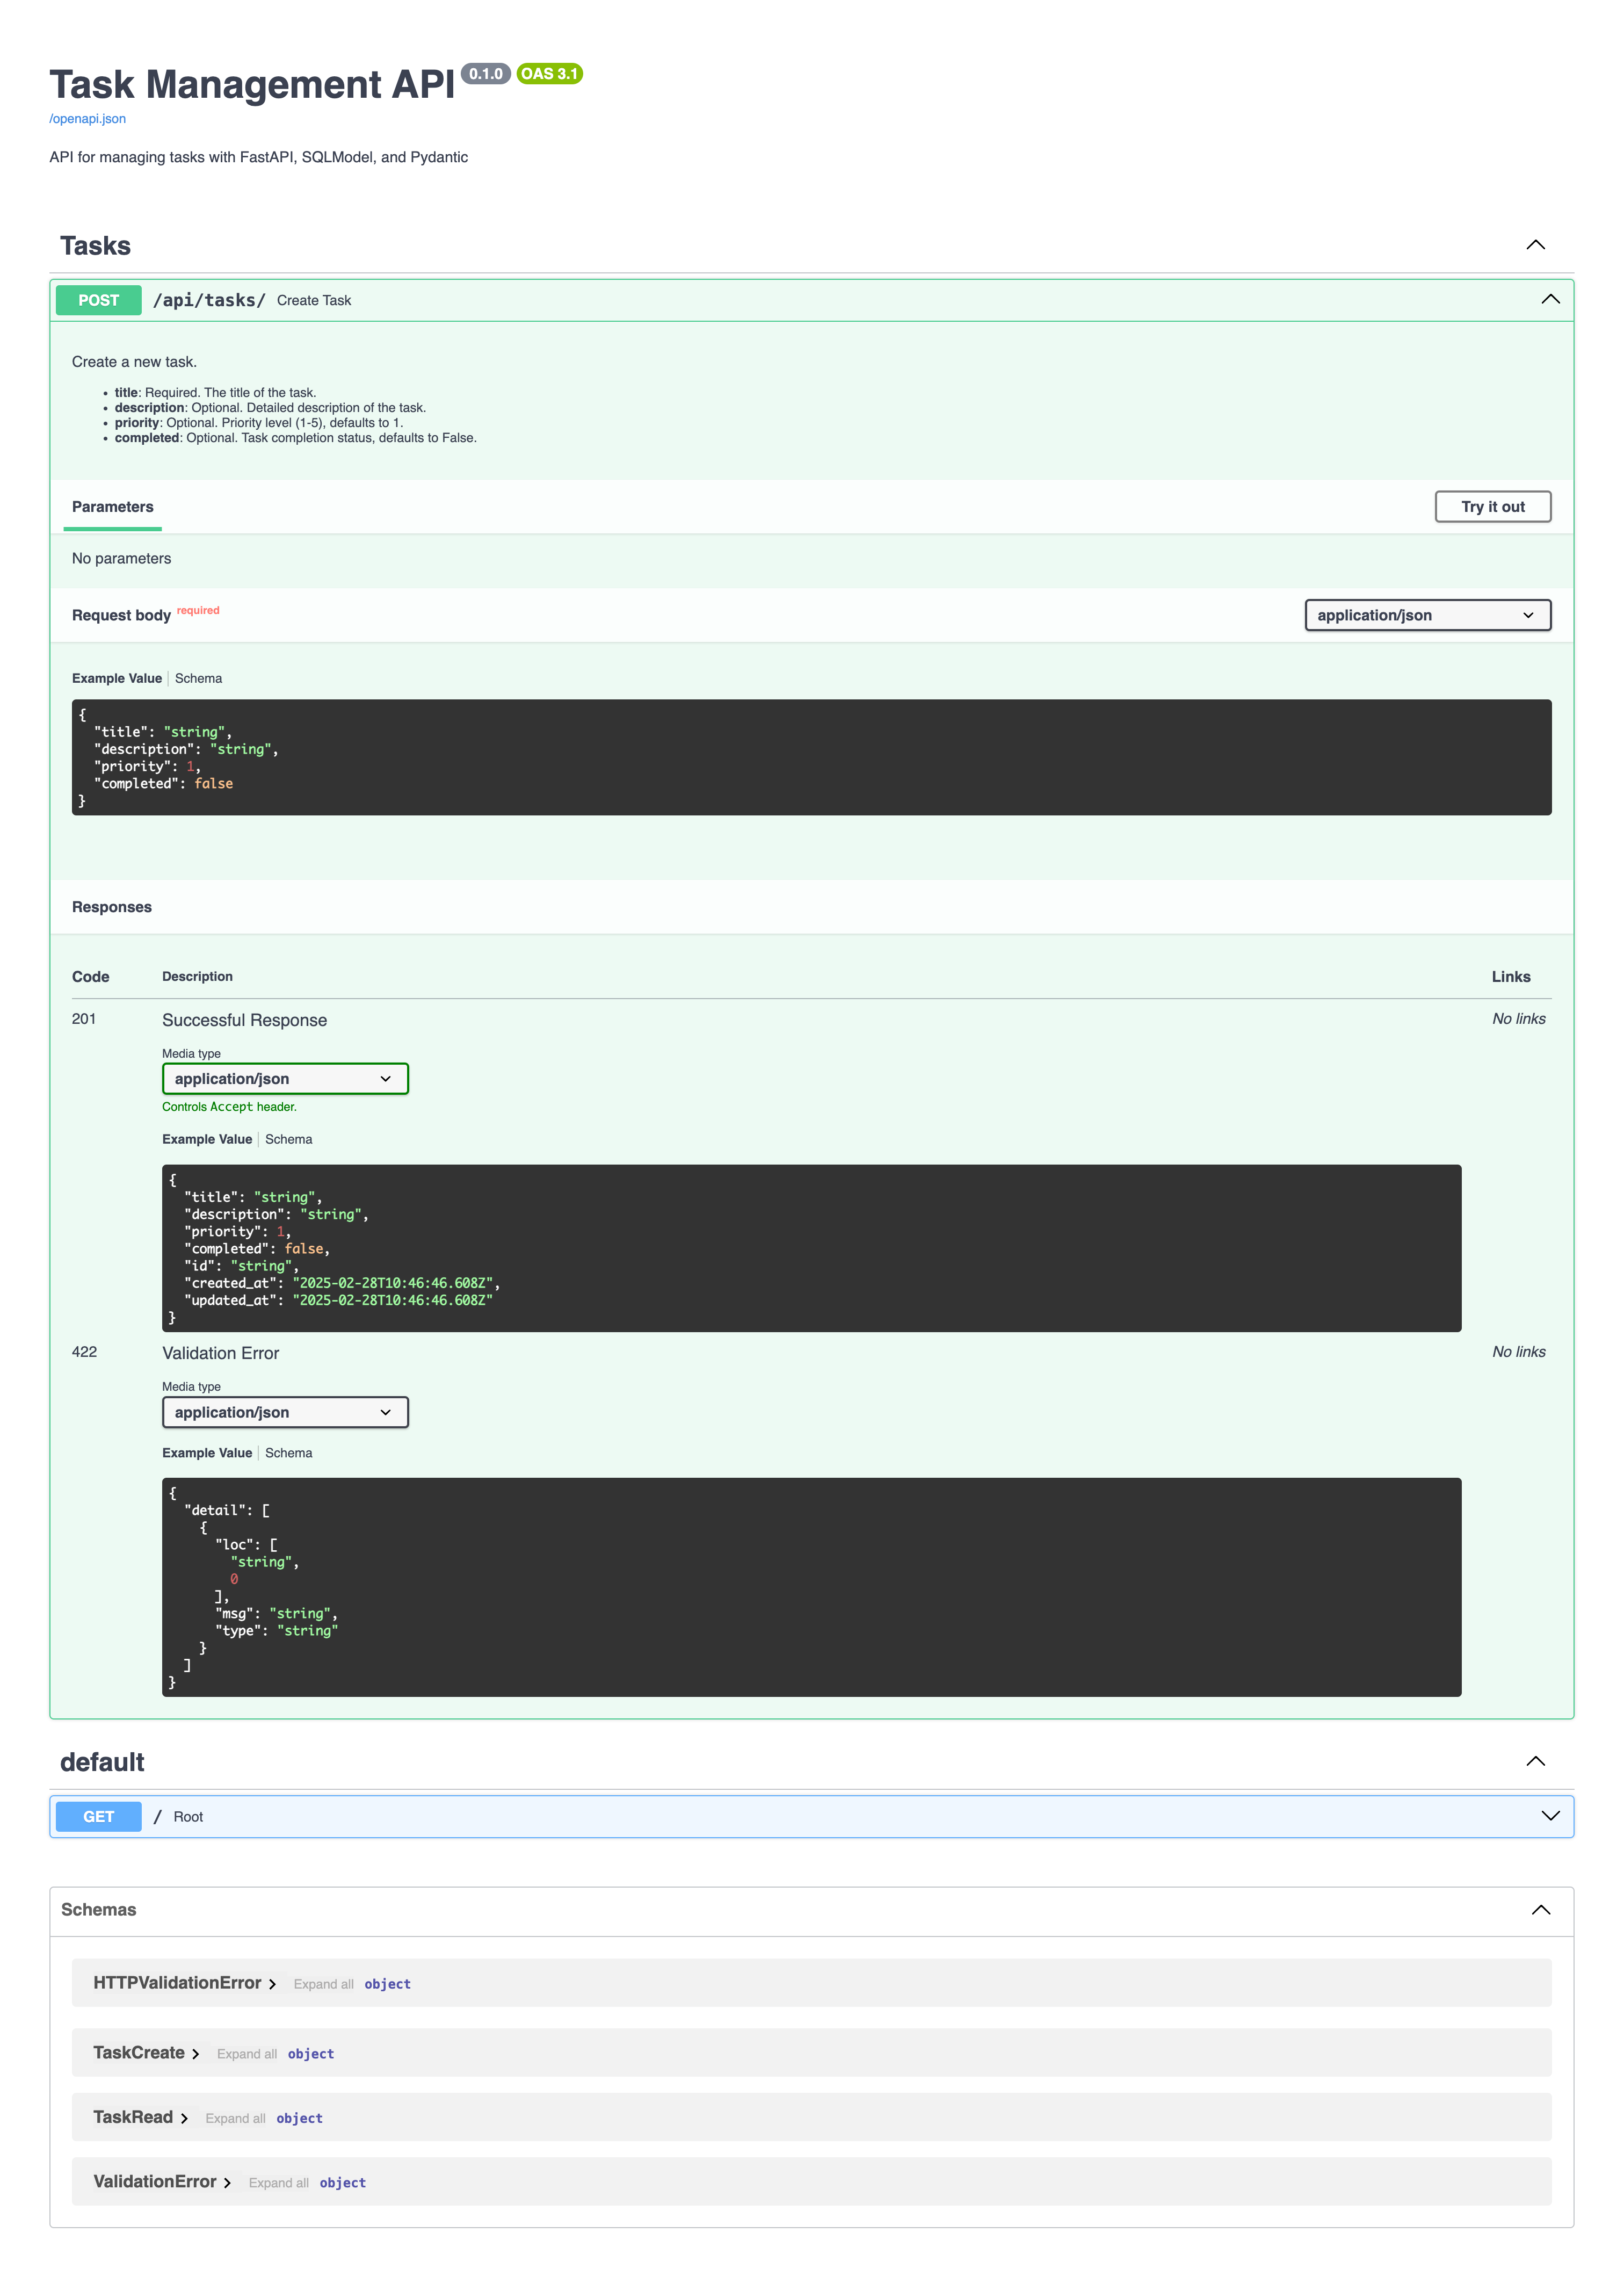Image resolution: width=1624 pixels, height=2269 pixels.
Task: Expand the ValidationError schema arrow
Action: [227, 2183]
